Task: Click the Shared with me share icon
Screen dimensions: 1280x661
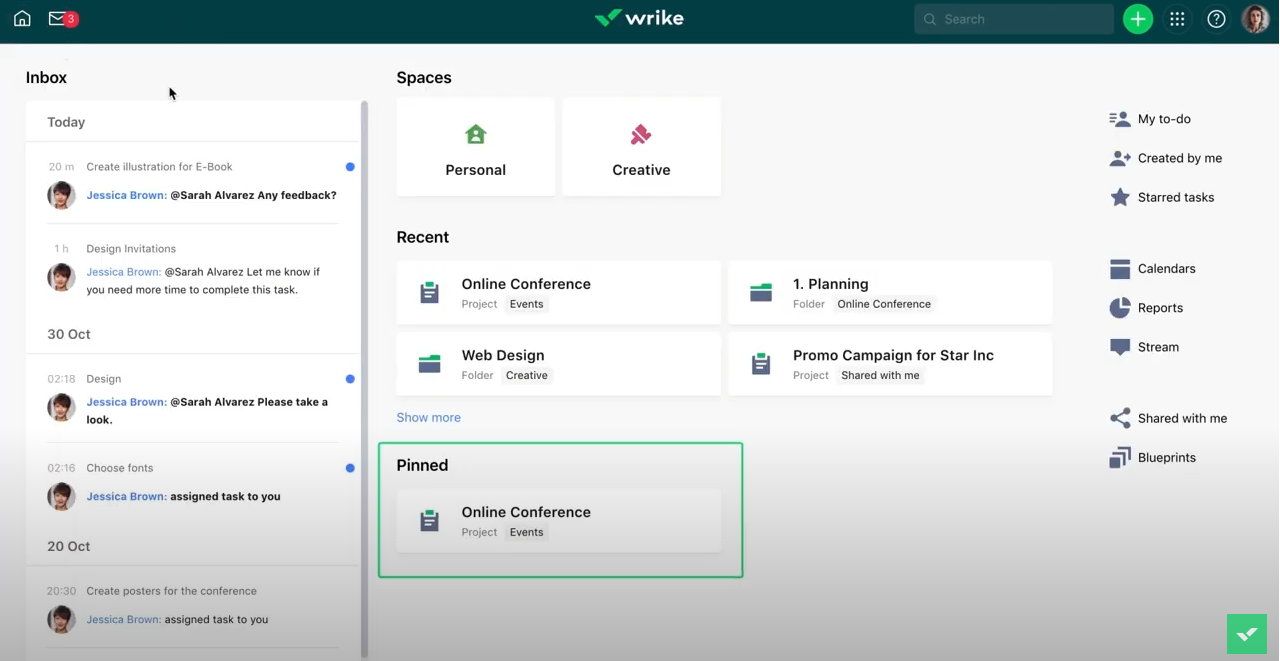Action: click(x=1120, y=419)
